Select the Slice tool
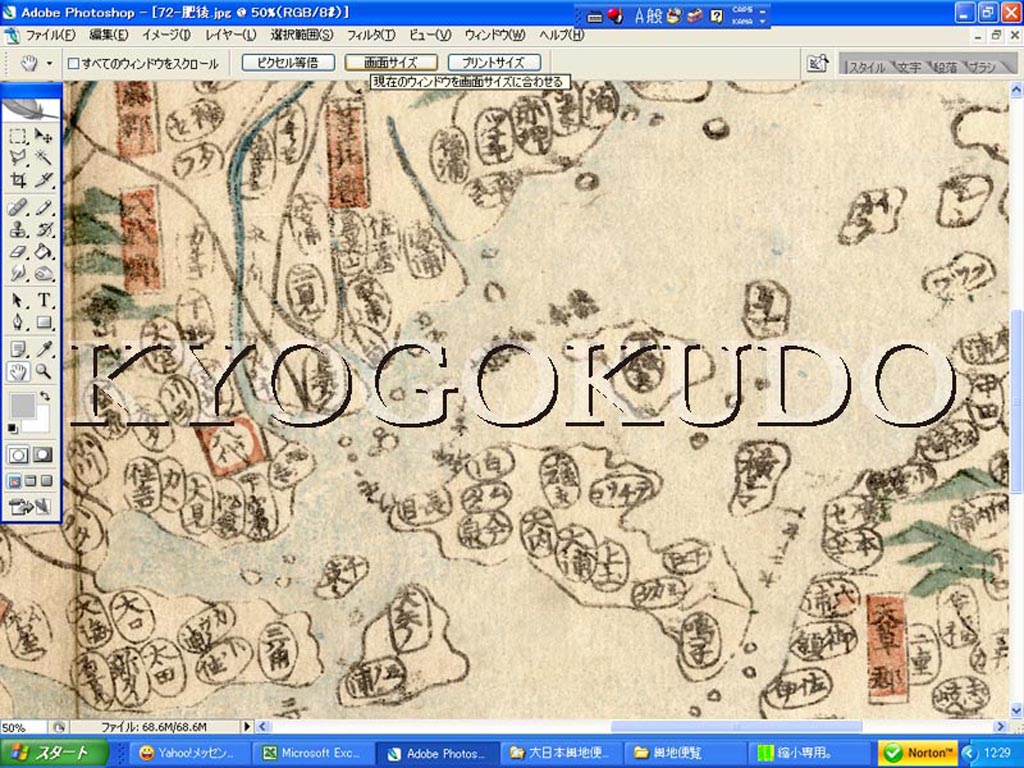The height and width of the screenshot is (768, 1024). coord(44,180)
